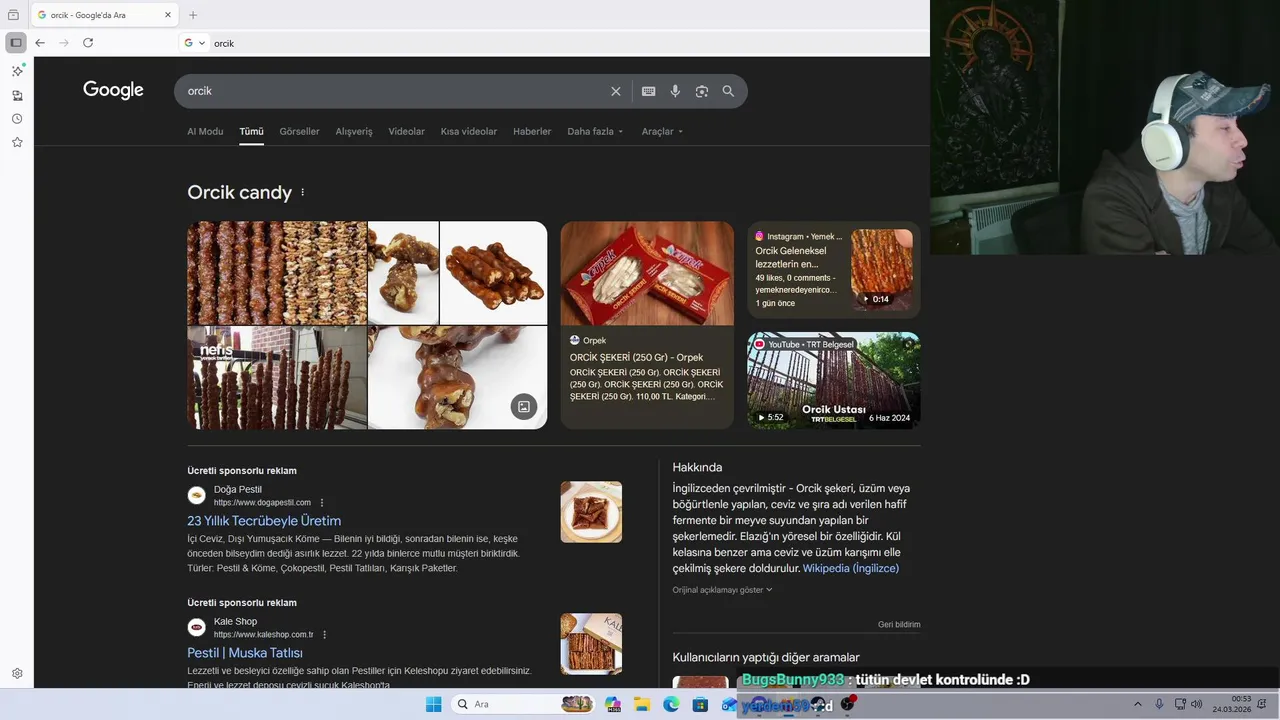Image resolution: width=1280 pixels, height=720 pixels.
Task: Click the Windows taskbar Ara search box
Action: 522,704
